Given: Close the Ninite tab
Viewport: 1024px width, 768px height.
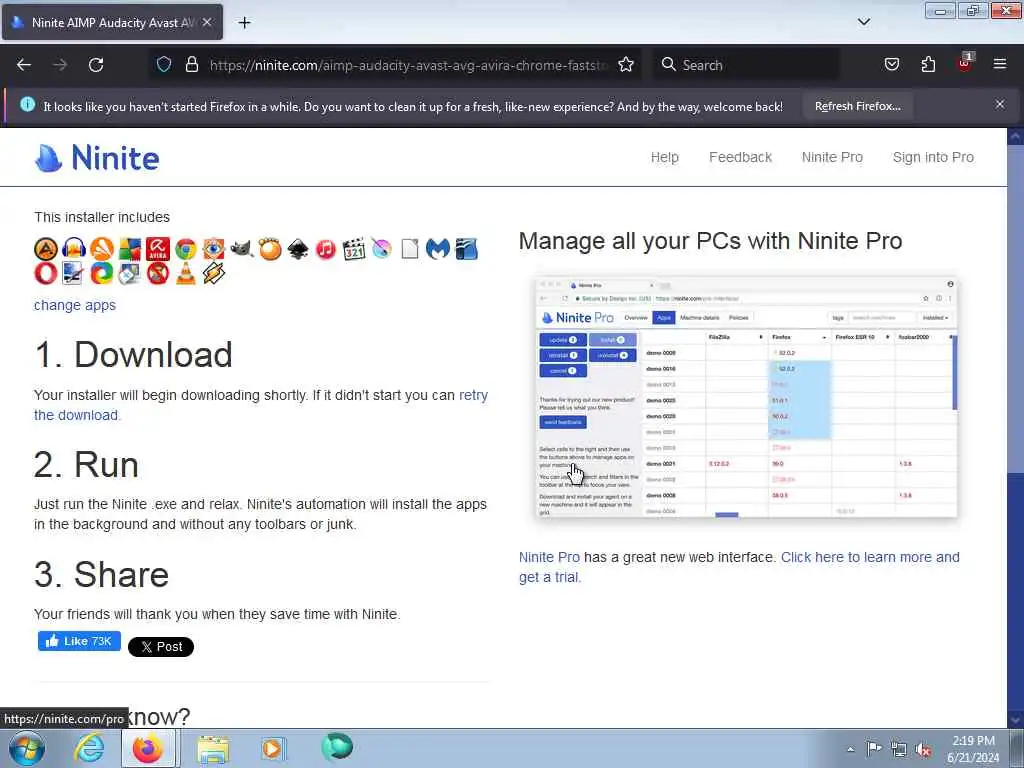Looking at the screenshot, I should [206, 22].
